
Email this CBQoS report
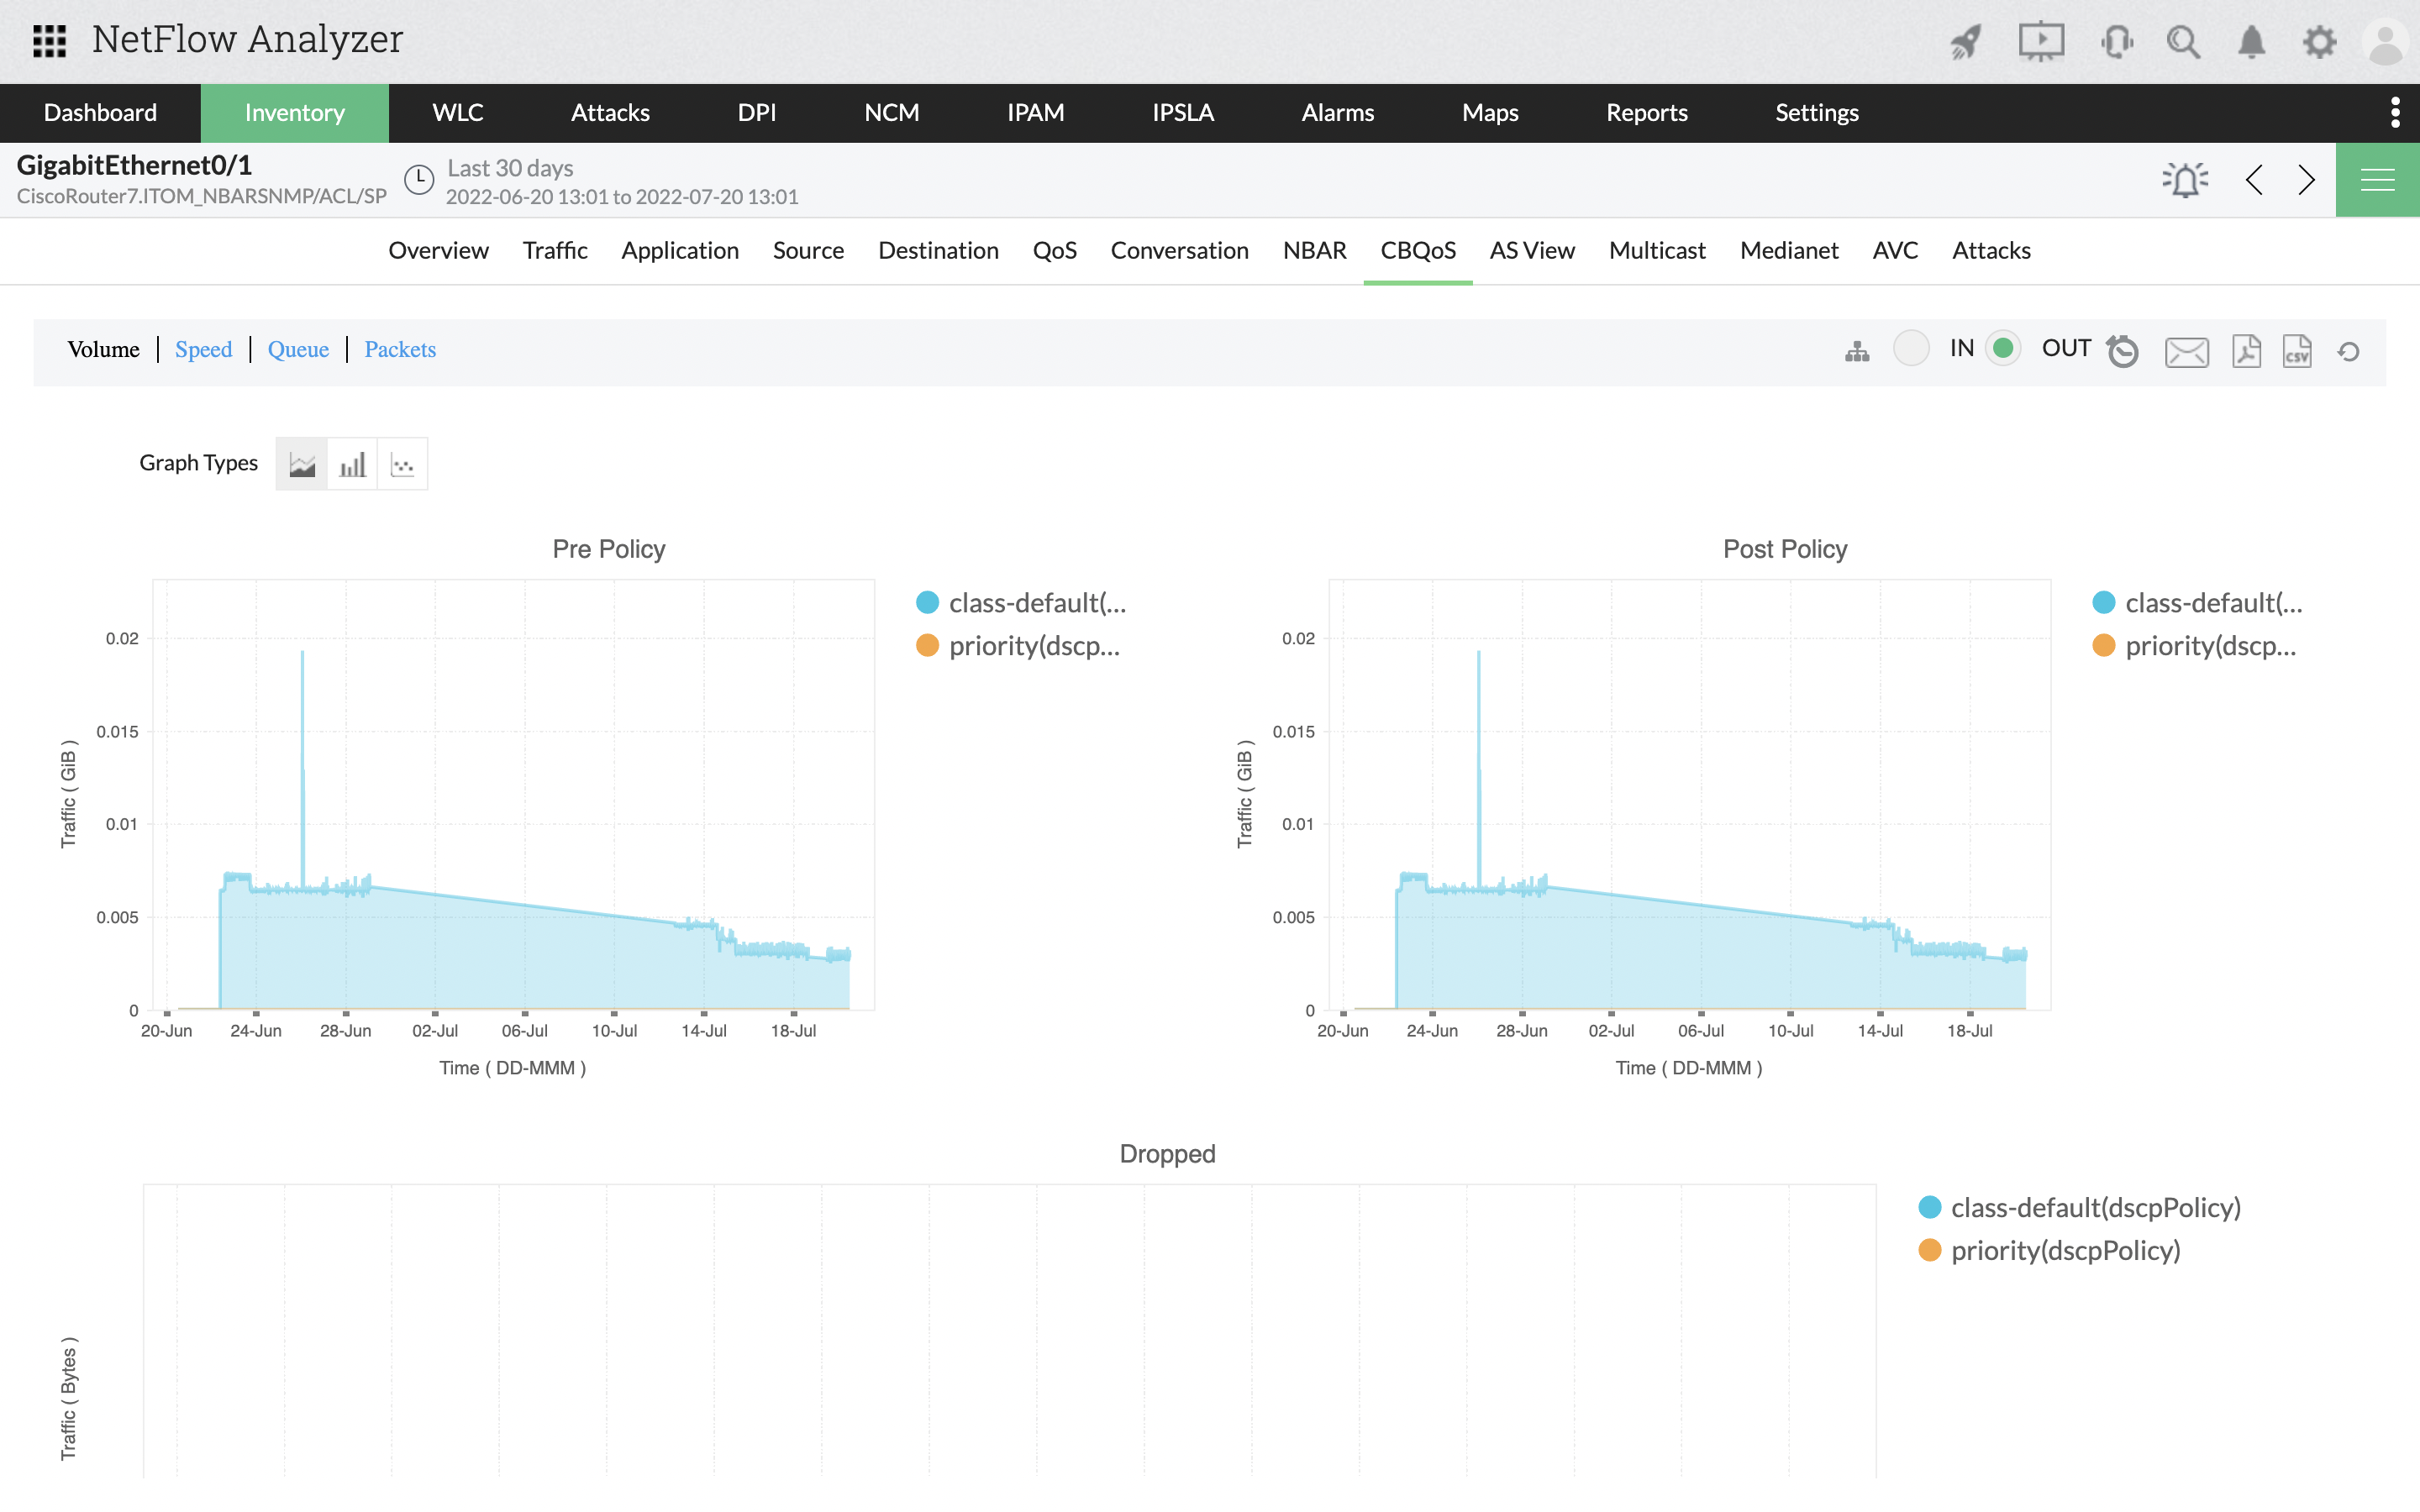click(x=2186, y=351)
